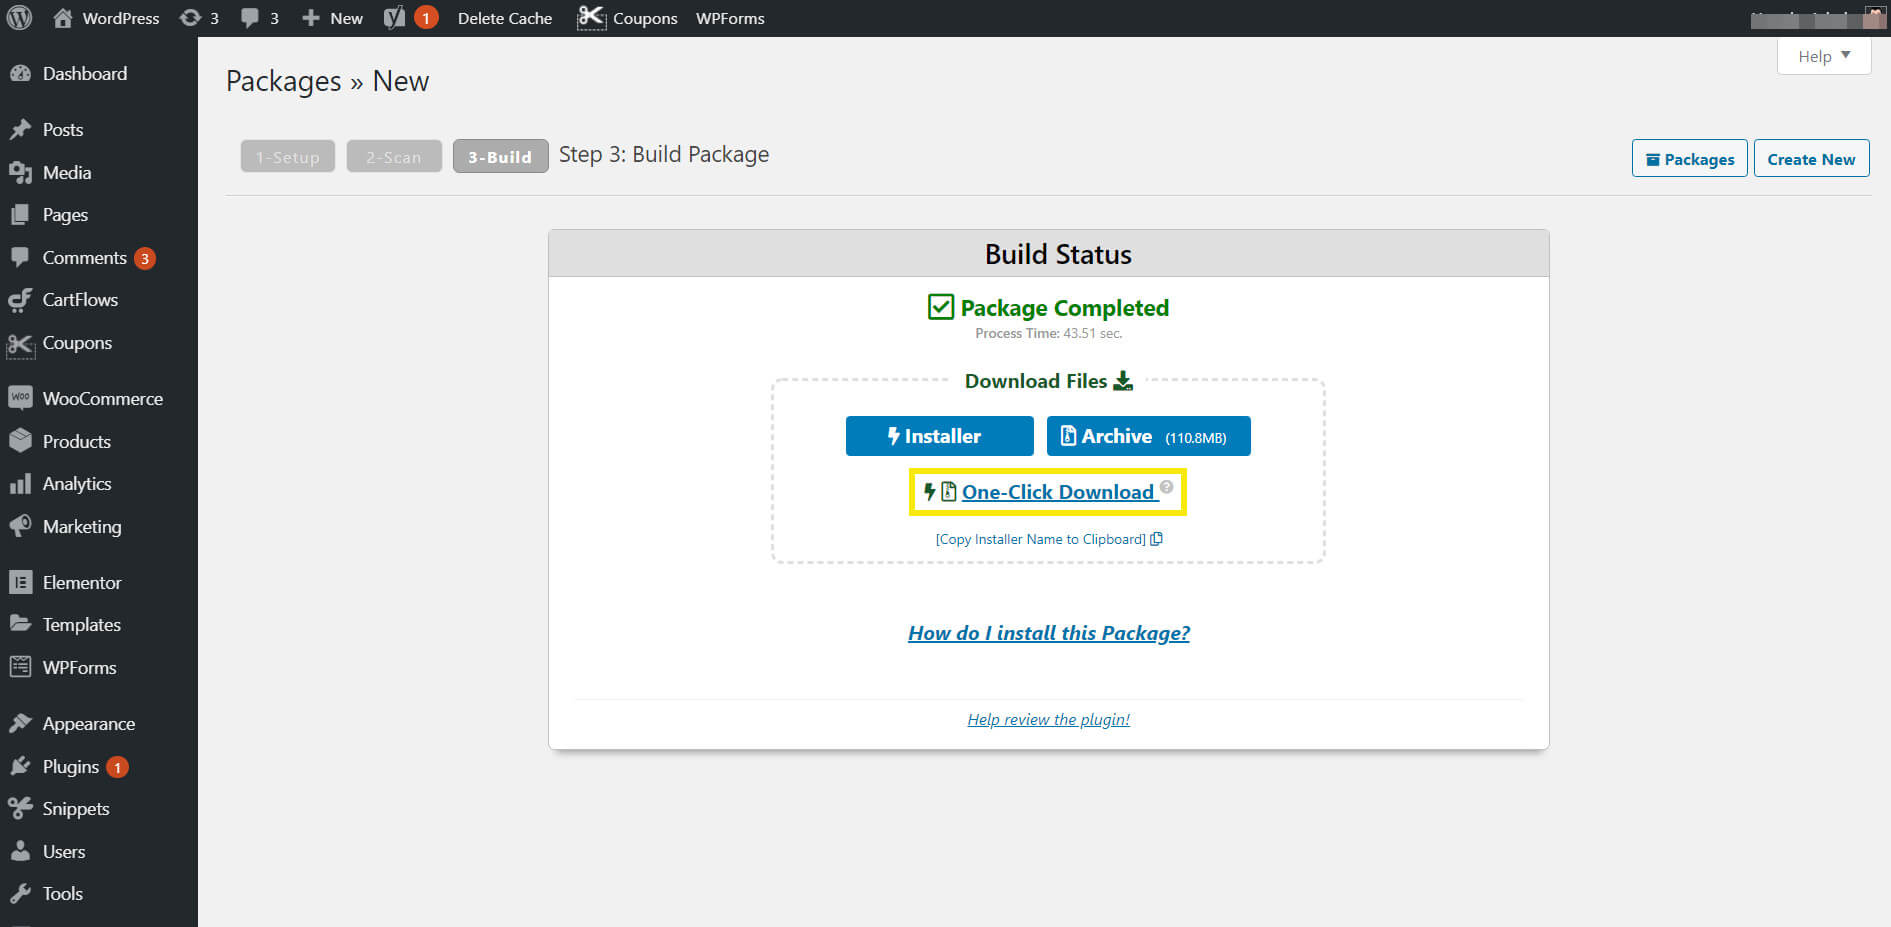Open the New content menu

point(334,18)
